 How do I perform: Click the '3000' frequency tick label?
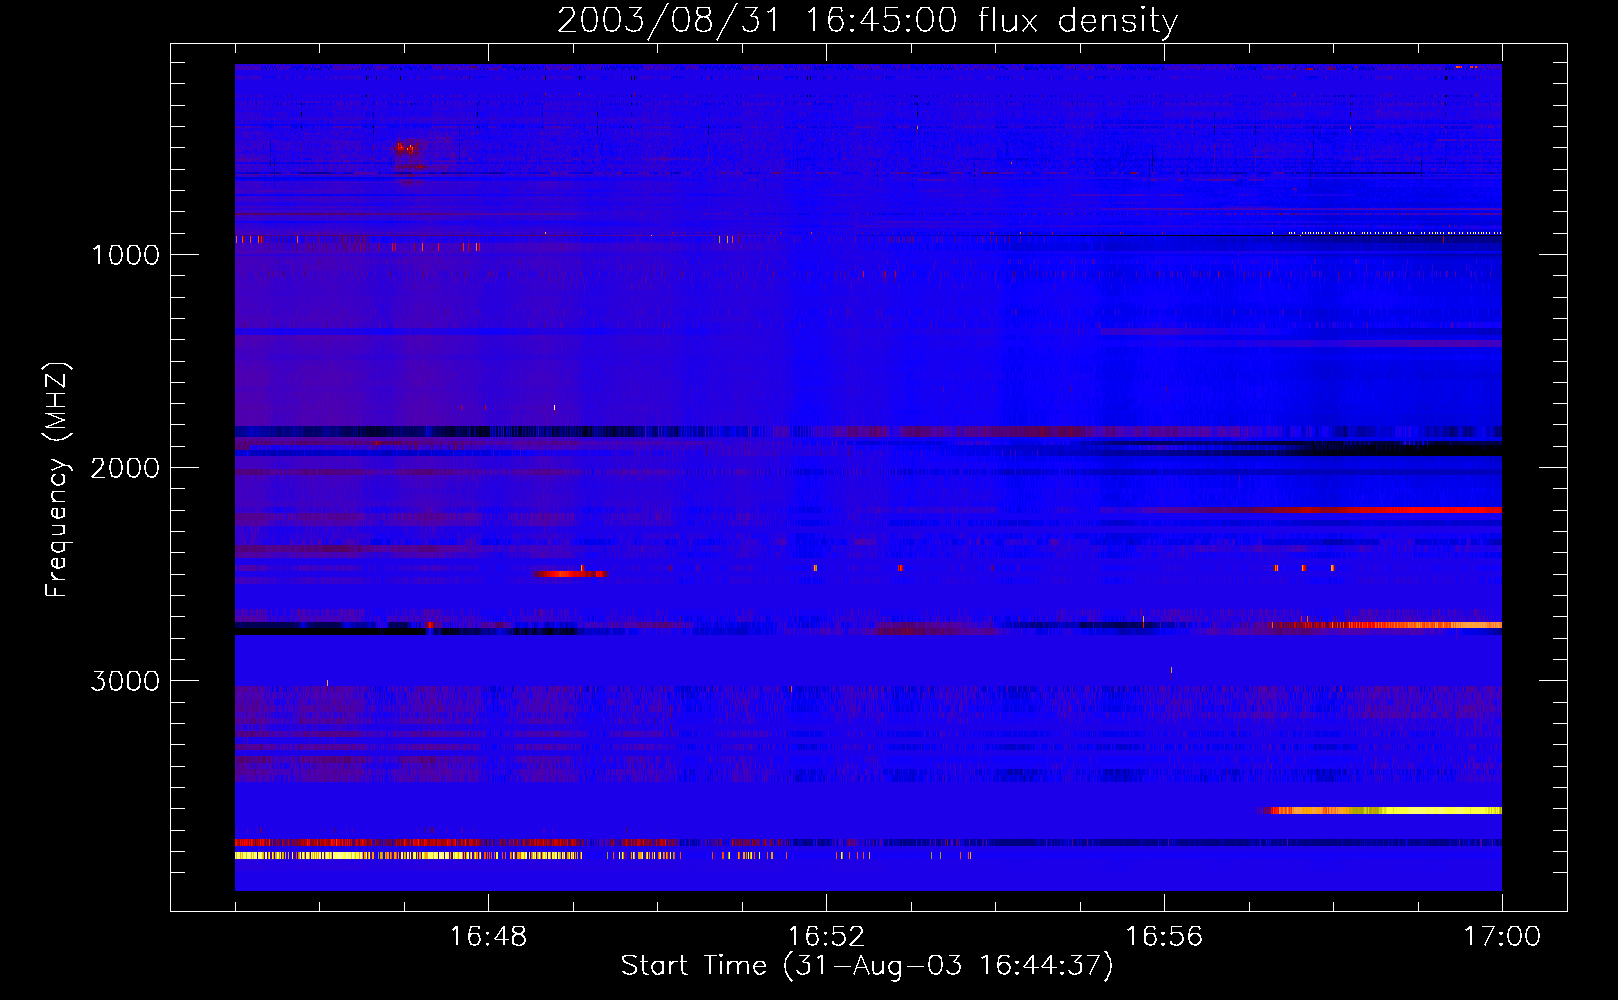tap(125, 681)
